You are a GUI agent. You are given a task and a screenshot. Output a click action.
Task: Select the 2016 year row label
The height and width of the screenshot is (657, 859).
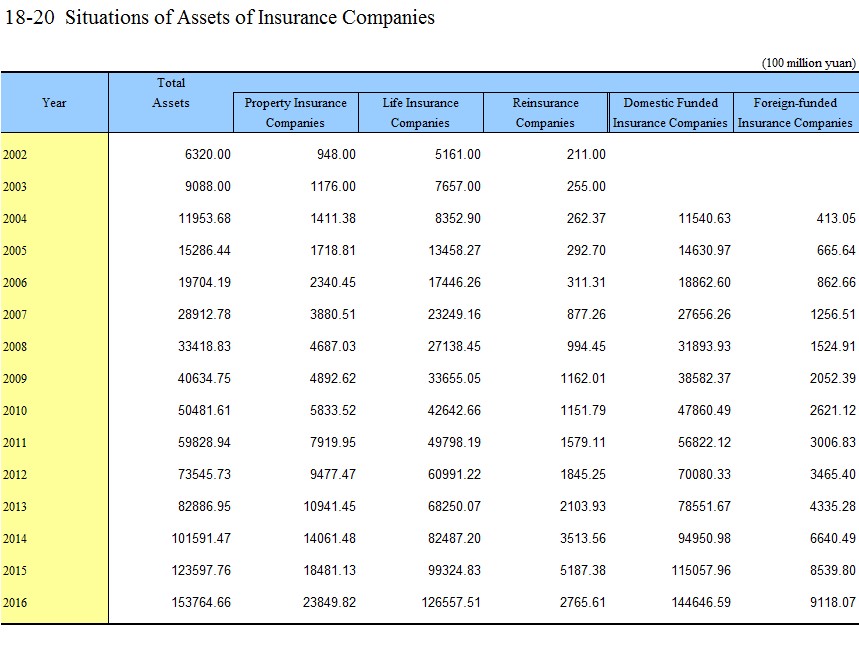point(16,603)
